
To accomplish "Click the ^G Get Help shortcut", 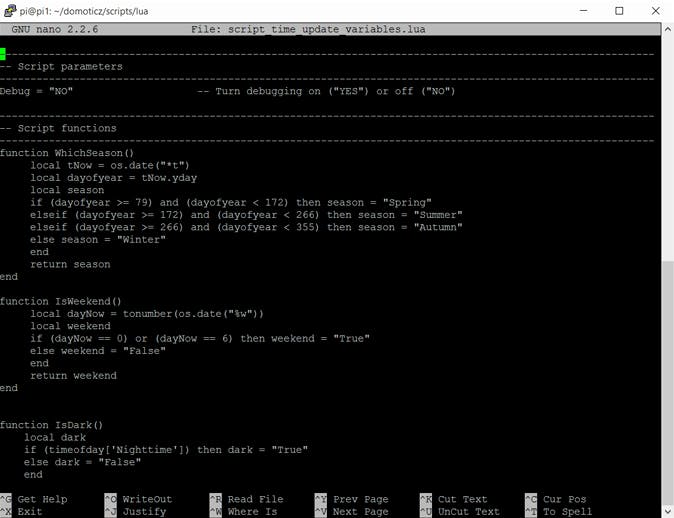I will coord(34,500).
